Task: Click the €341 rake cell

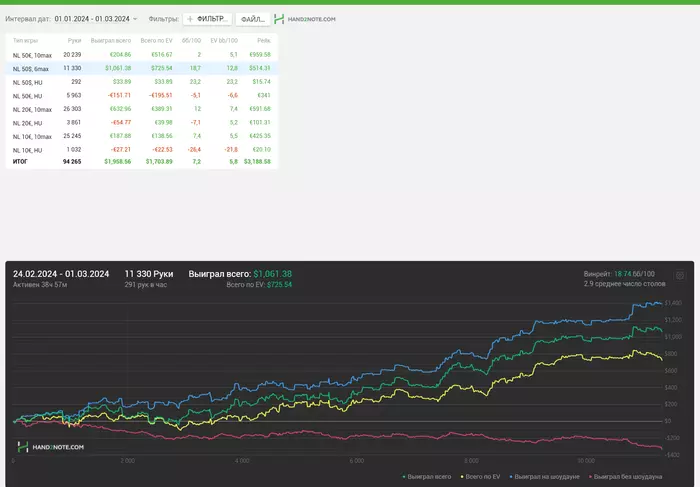Action: click(x=264, y=95)
